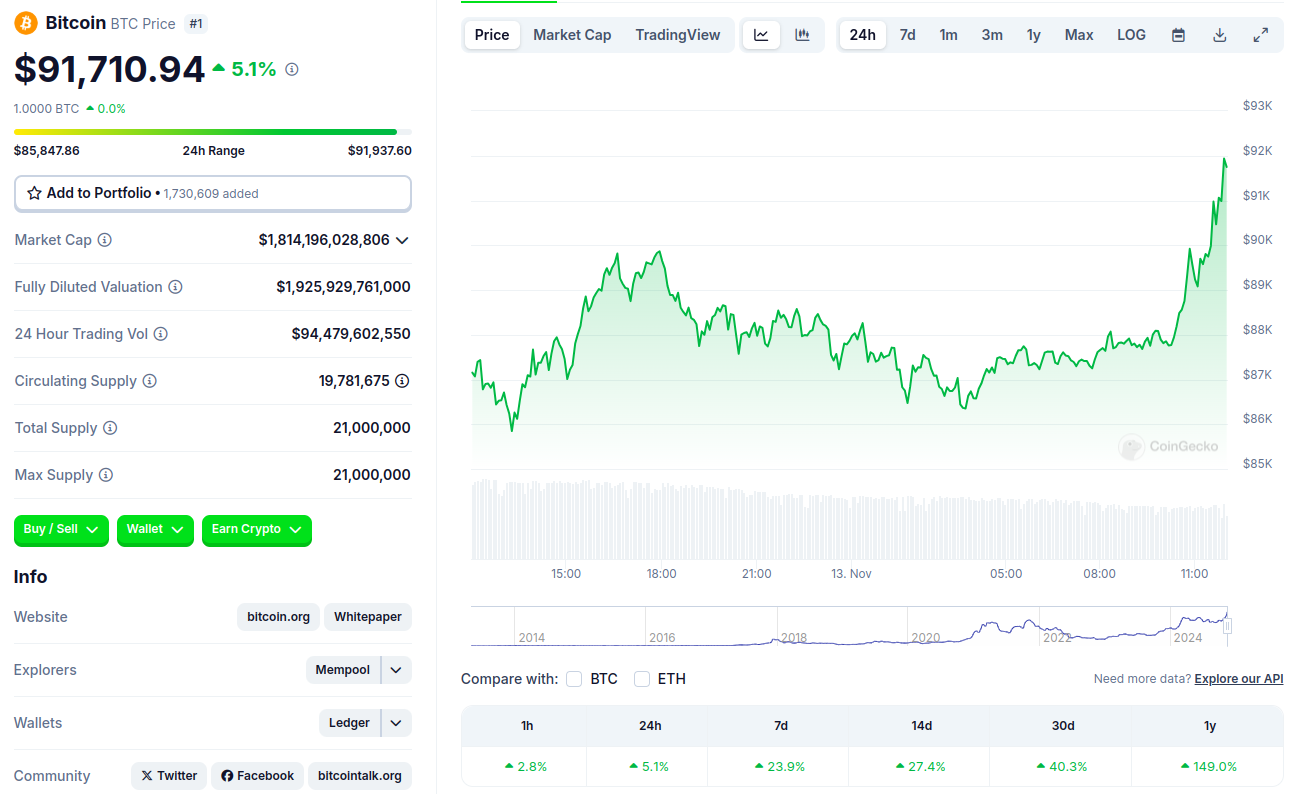Expand the Market Cap details chevron
1296x794 pixels.
coord(402,240)
